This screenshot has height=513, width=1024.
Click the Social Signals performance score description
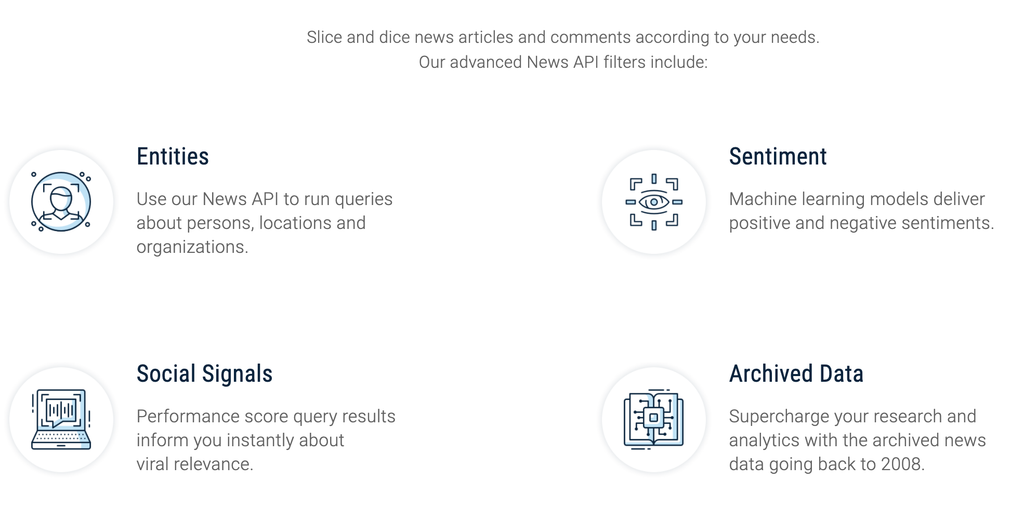(x=266, y=440)
